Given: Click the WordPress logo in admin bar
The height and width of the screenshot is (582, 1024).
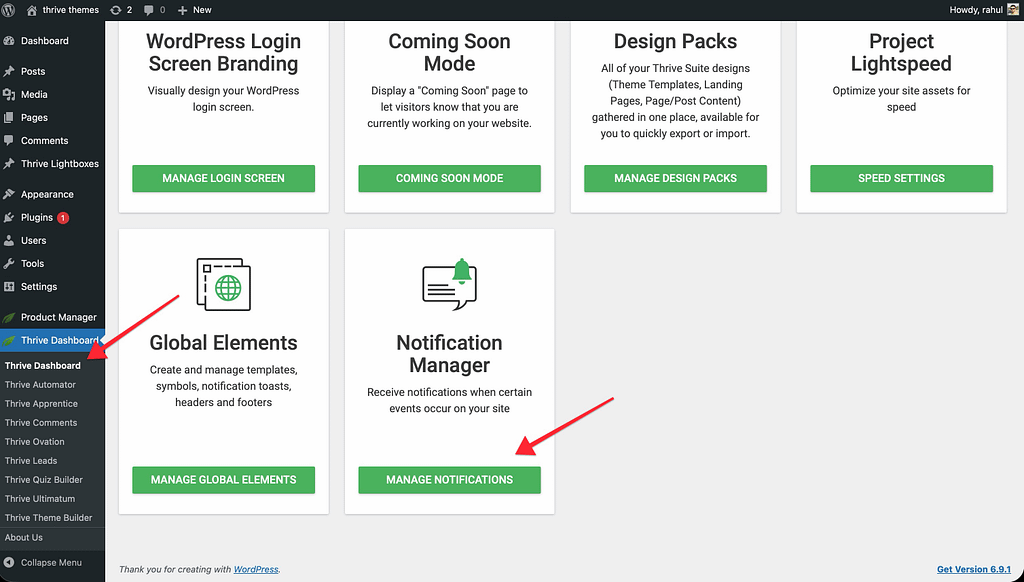Looking at the screenshot, I should click(10, 10).
